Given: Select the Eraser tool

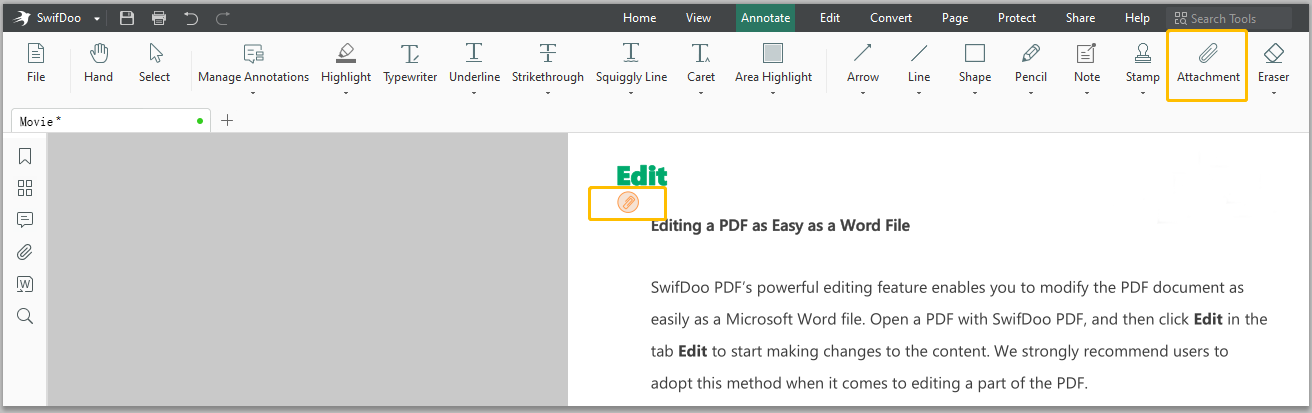Looking at the screenshot, I should 1274,63.
